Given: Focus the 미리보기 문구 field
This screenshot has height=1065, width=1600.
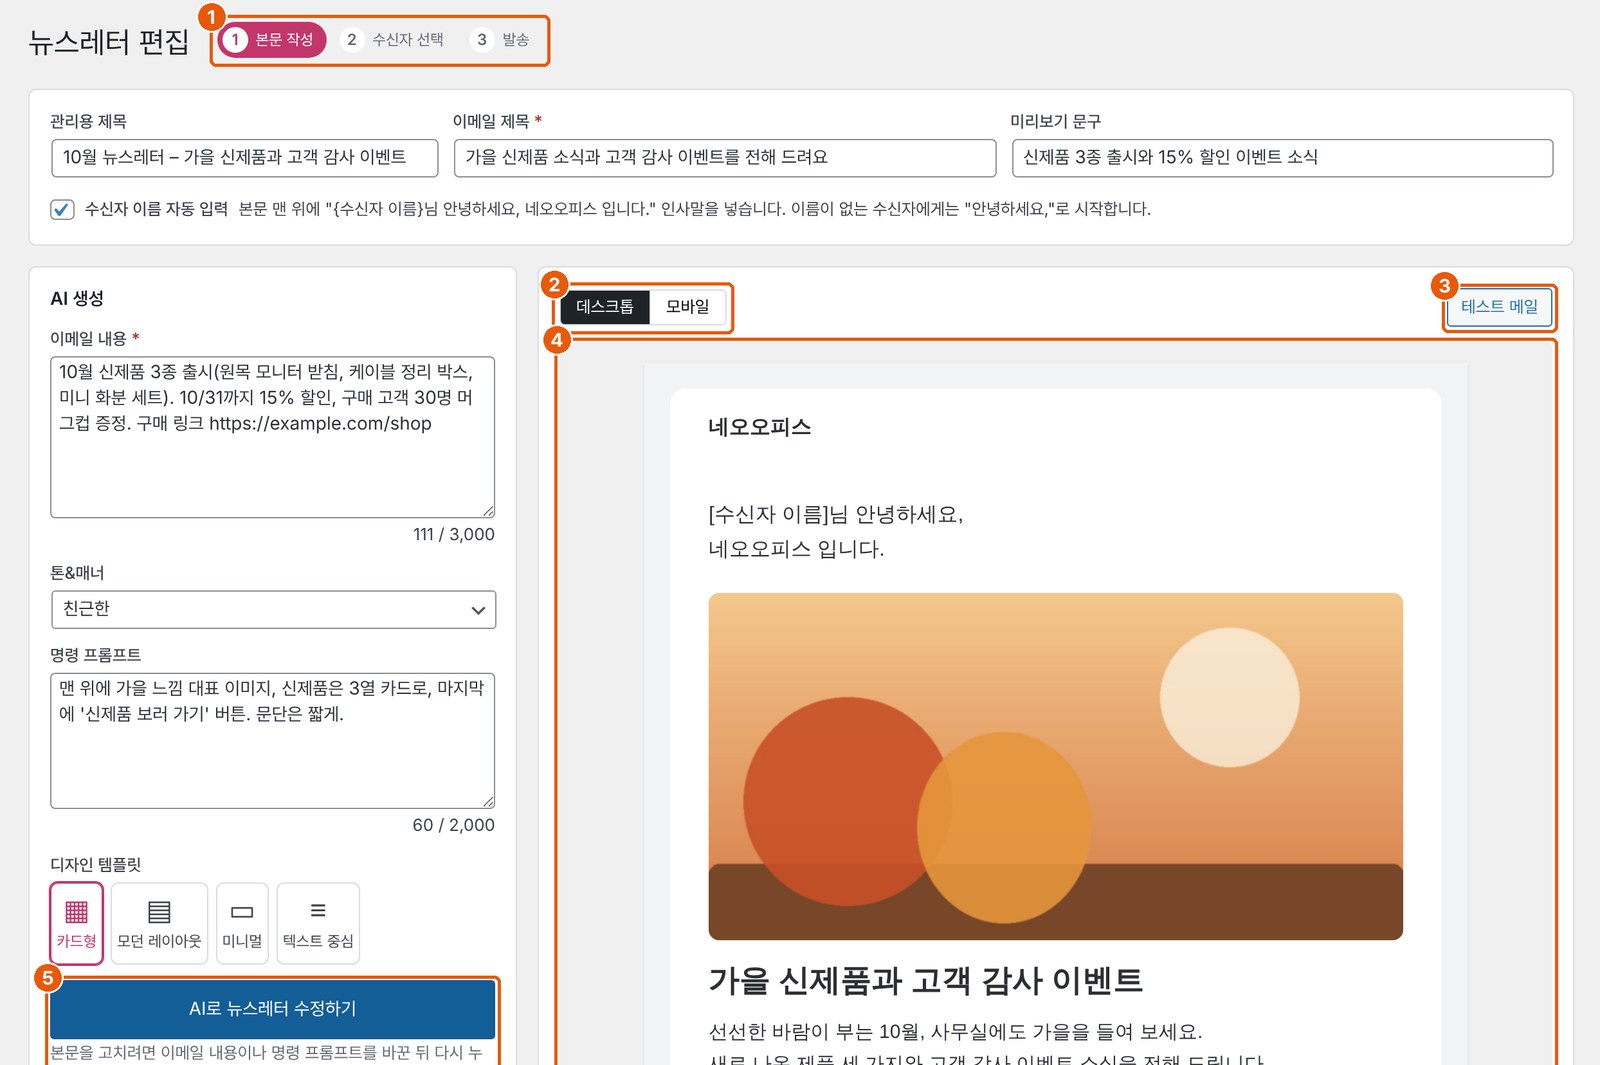Looking at the screenshot, I should [1282, 158].
